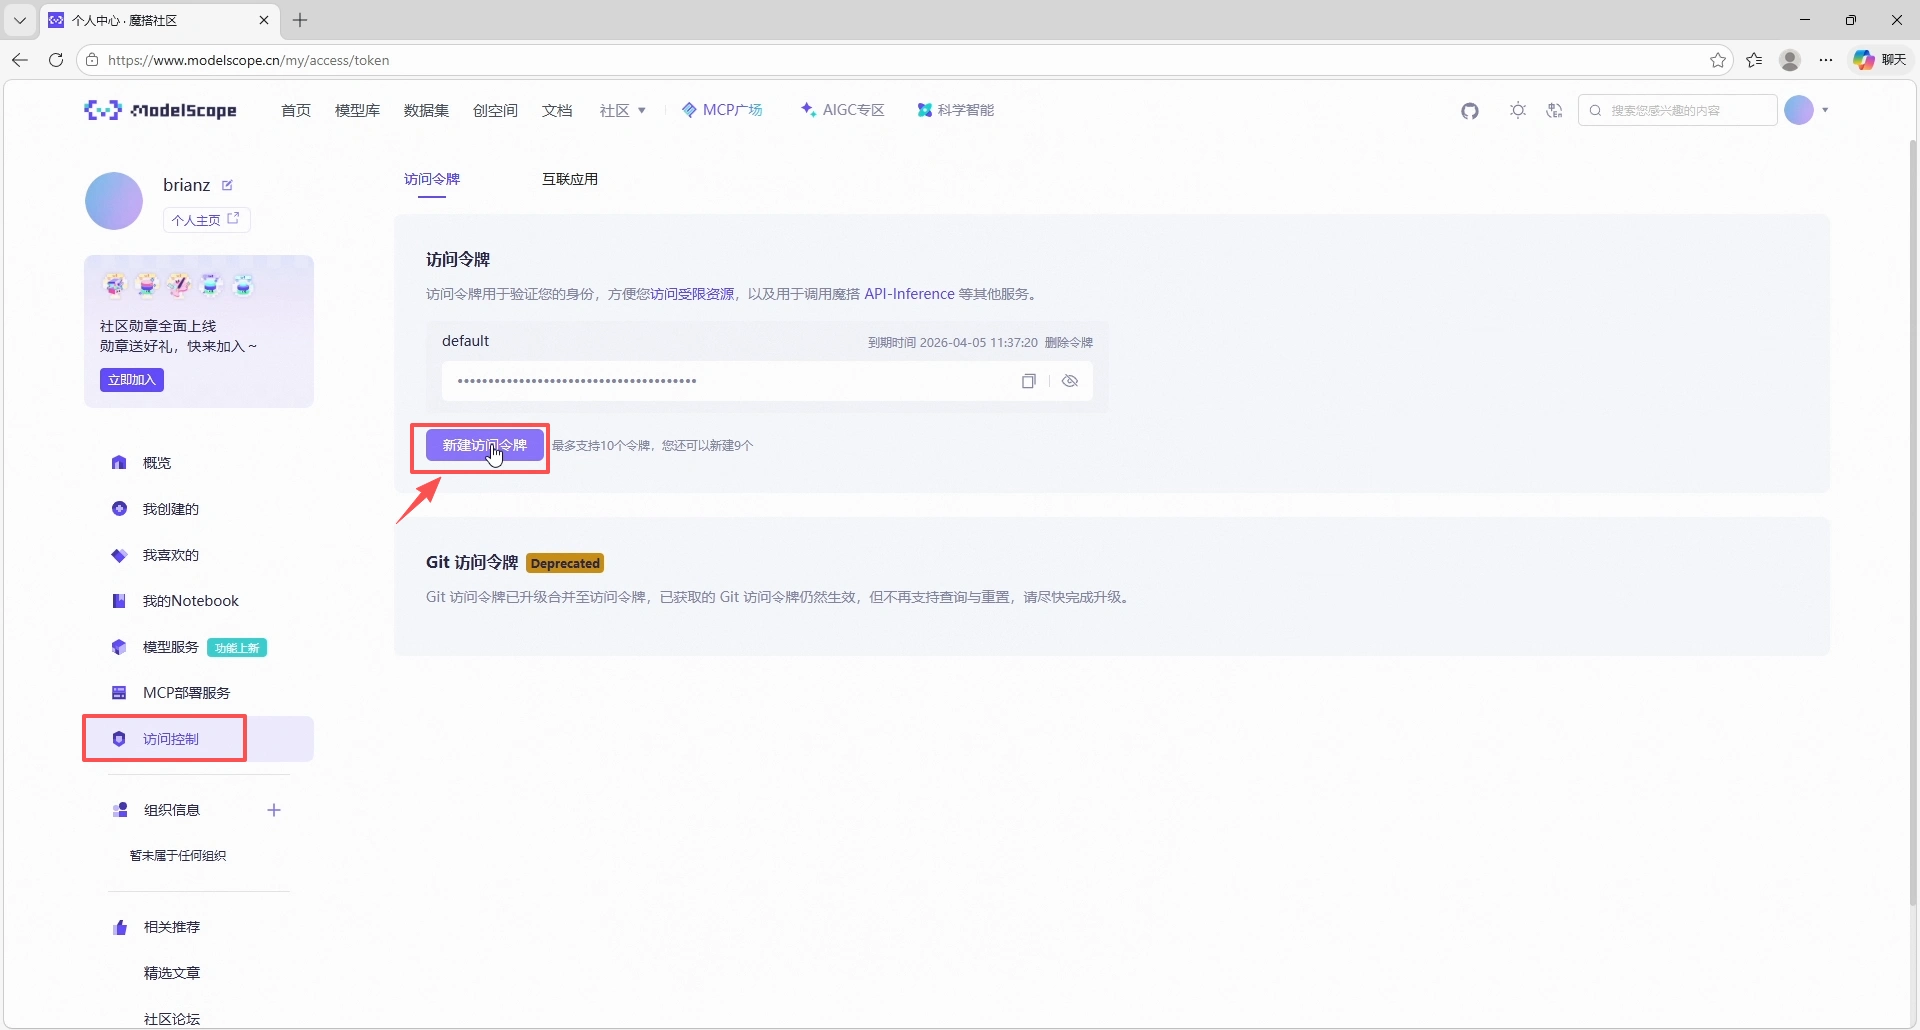The height and width of the screenshot is (1030, 1920).
Task: Open browser settings and more menu
Action: pyautogui.click(x=1826, y=60)
